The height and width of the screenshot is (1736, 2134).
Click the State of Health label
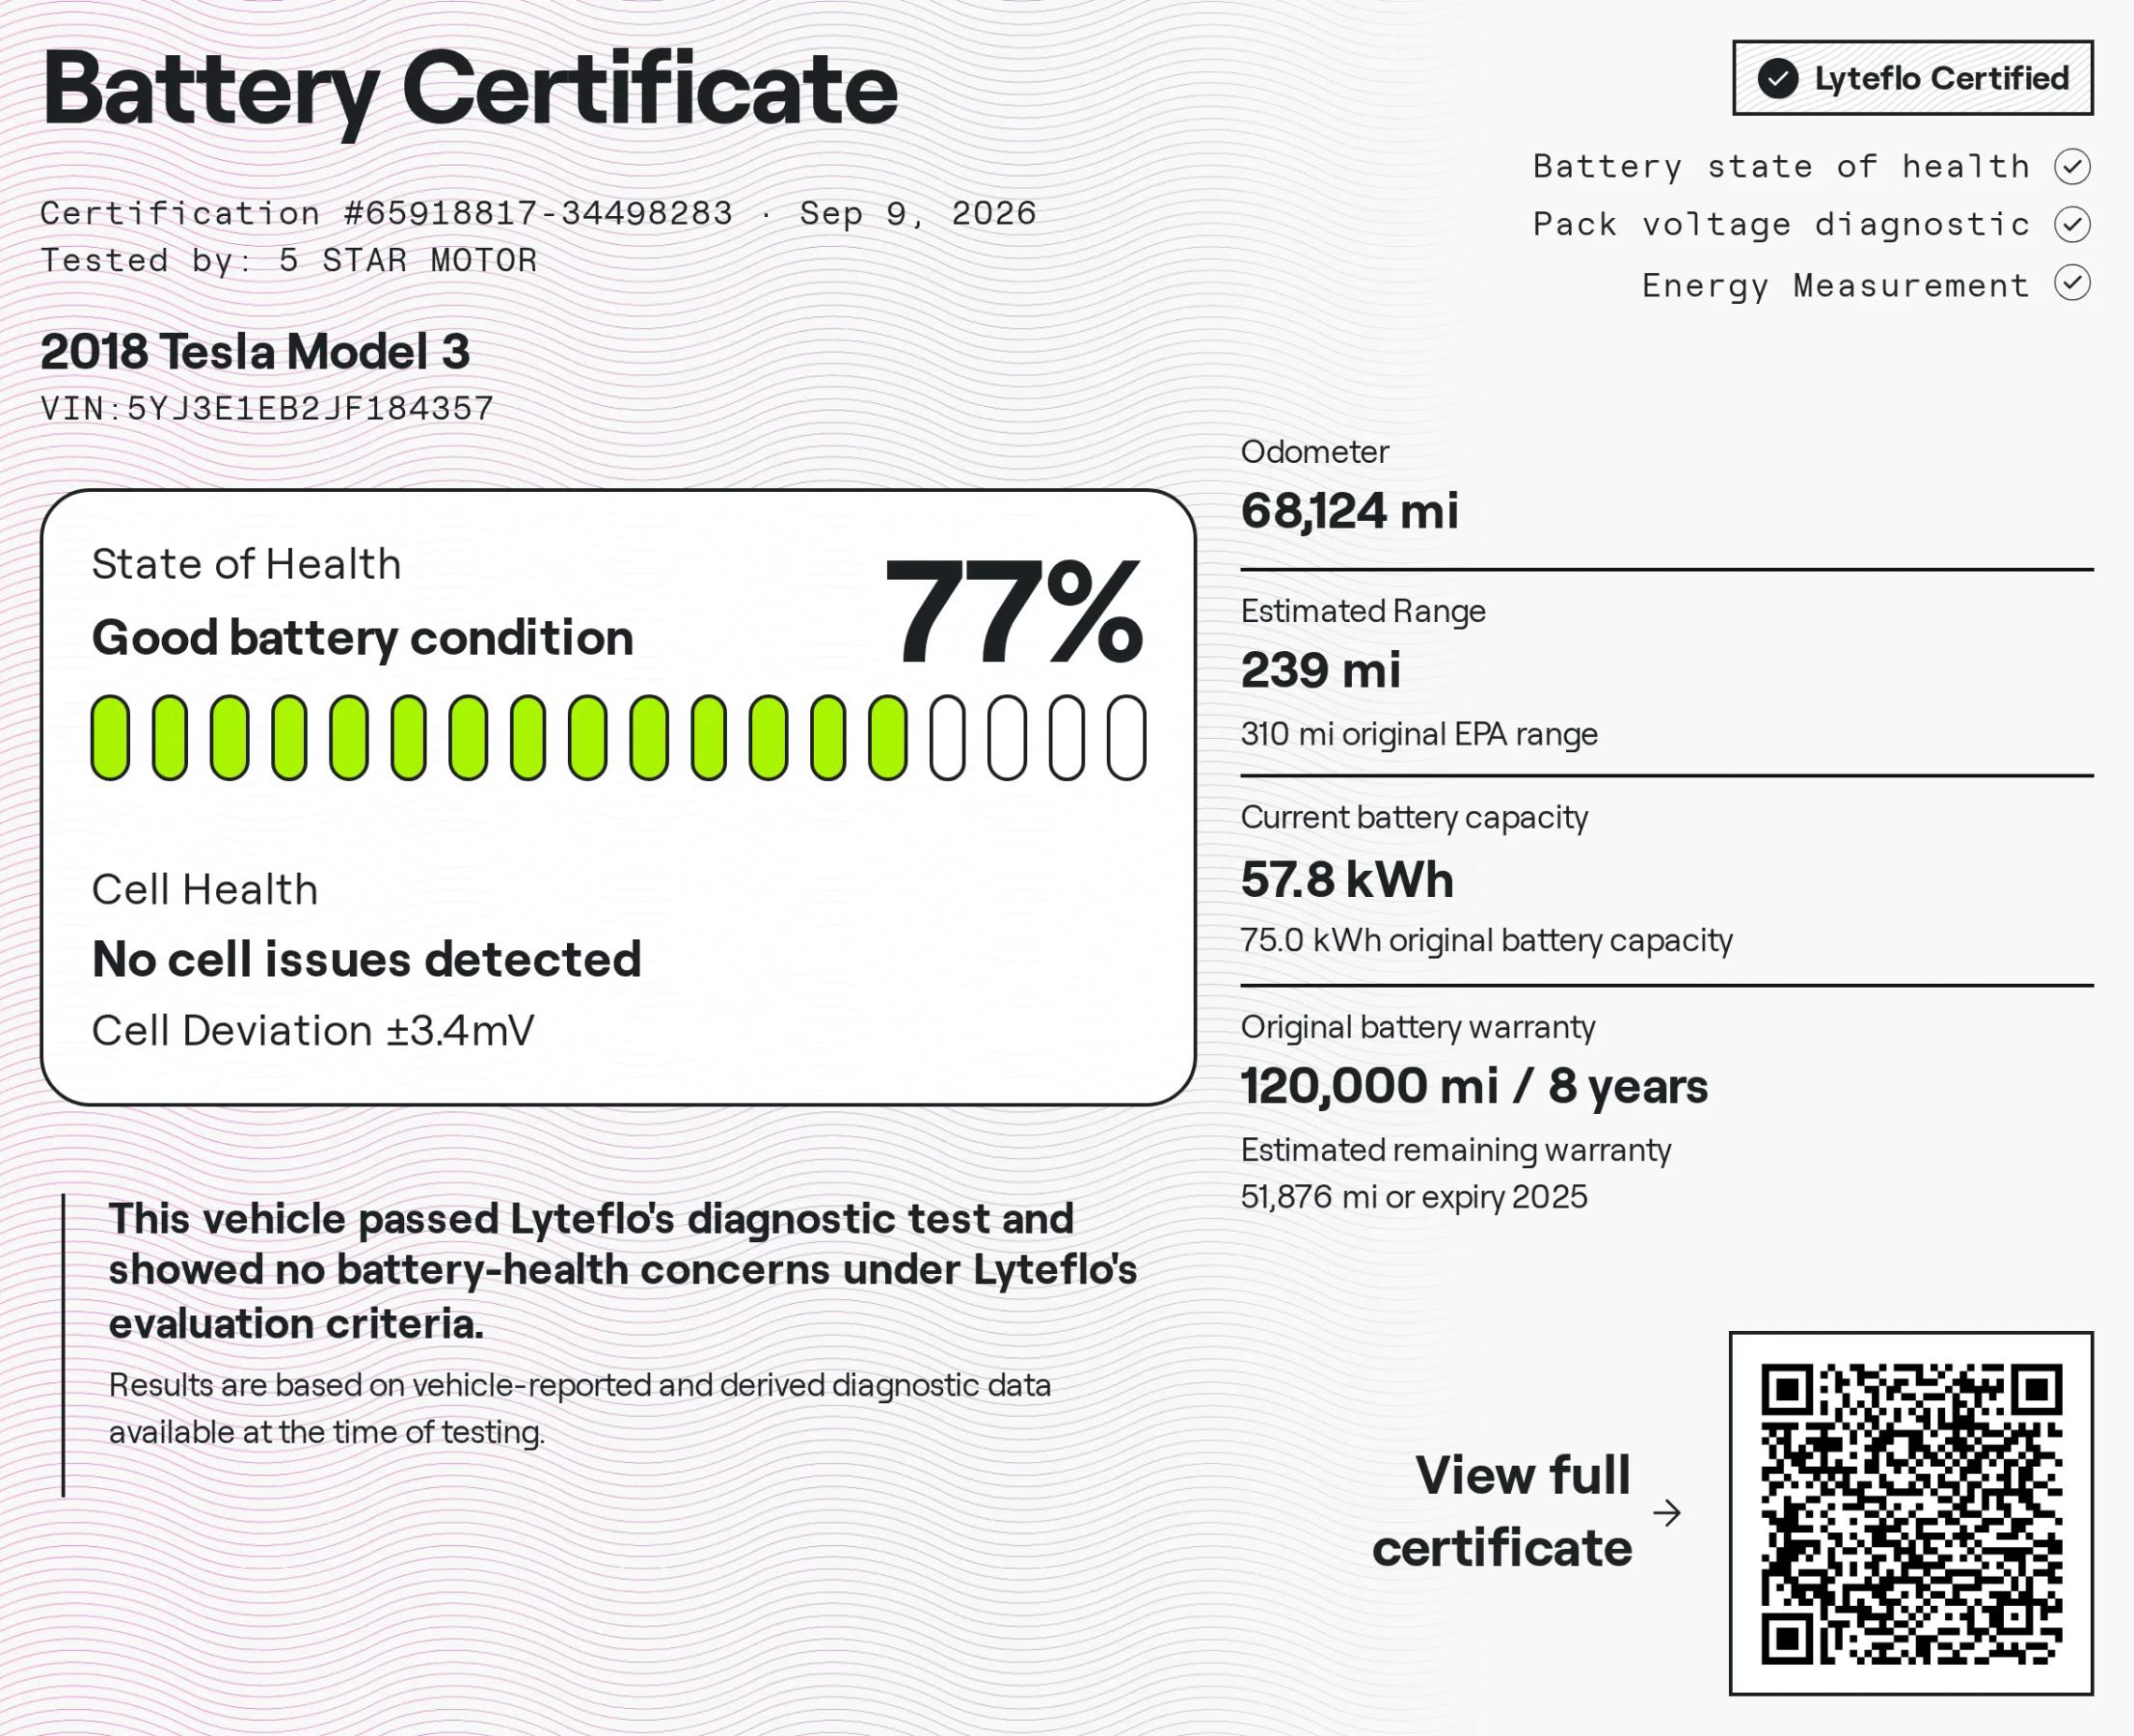(x=246, y=565)
